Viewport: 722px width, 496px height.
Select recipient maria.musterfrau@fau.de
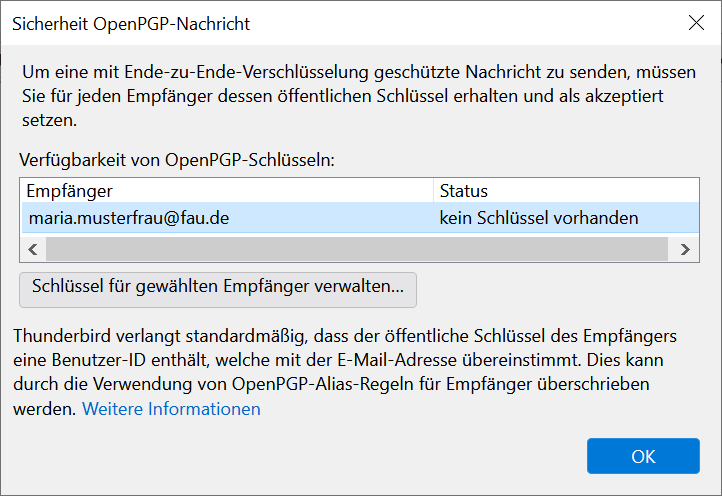coord(128,217)
